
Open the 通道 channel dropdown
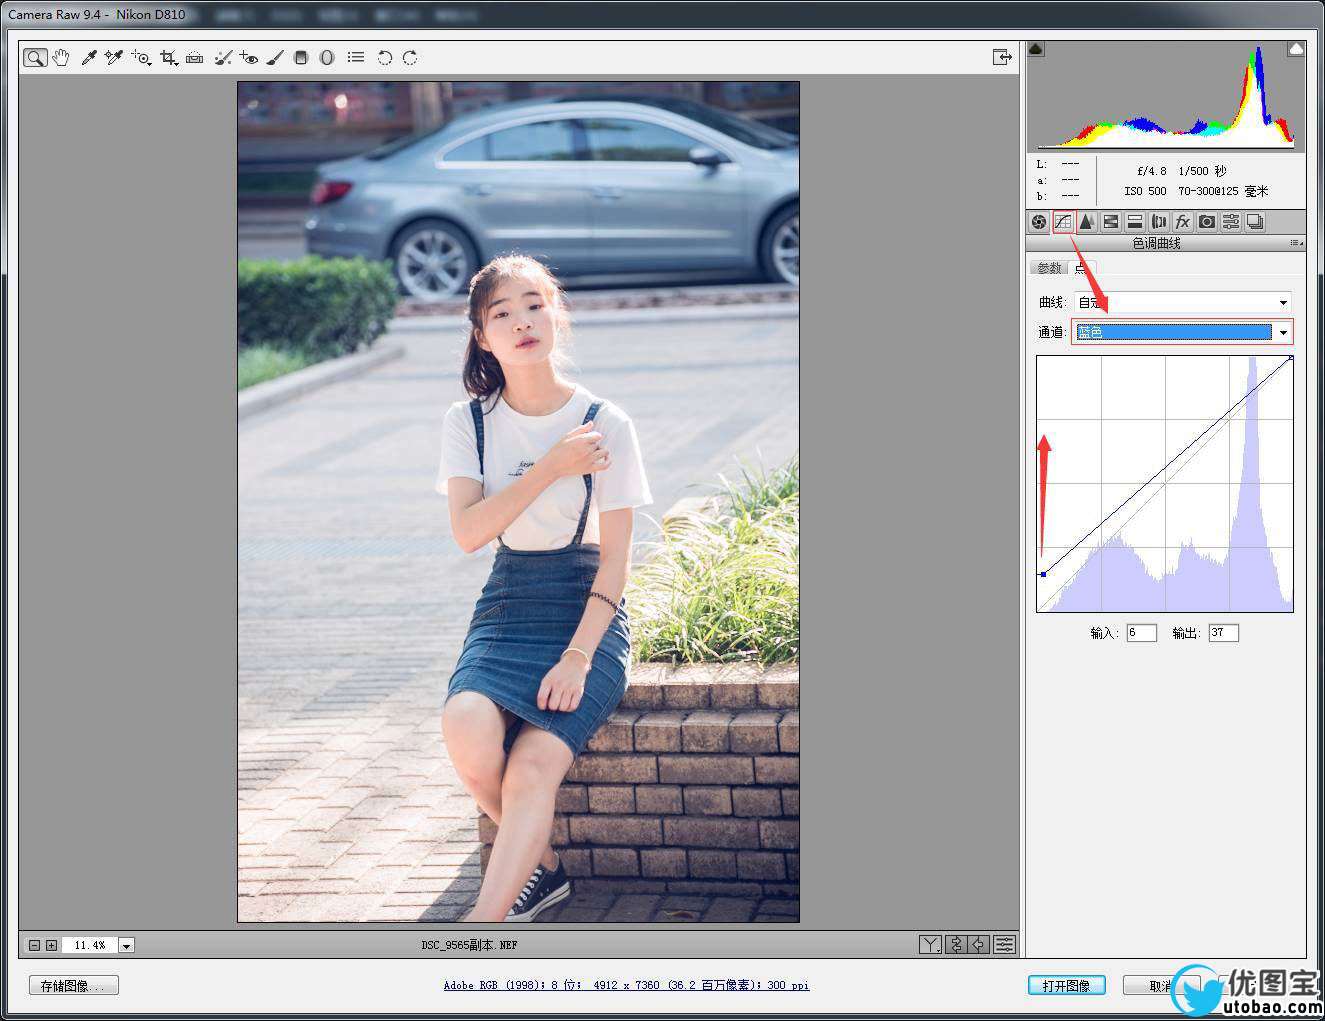(x=1283, y=332)
